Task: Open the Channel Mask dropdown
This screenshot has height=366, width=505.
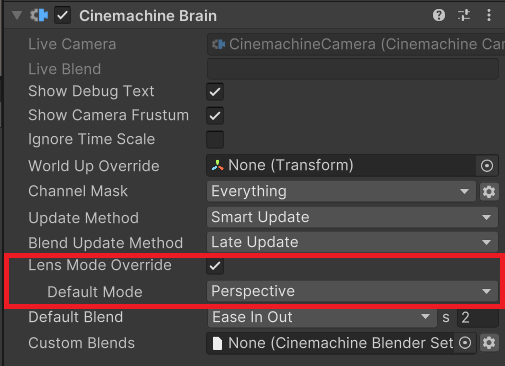Action: (x=341, y=191)
